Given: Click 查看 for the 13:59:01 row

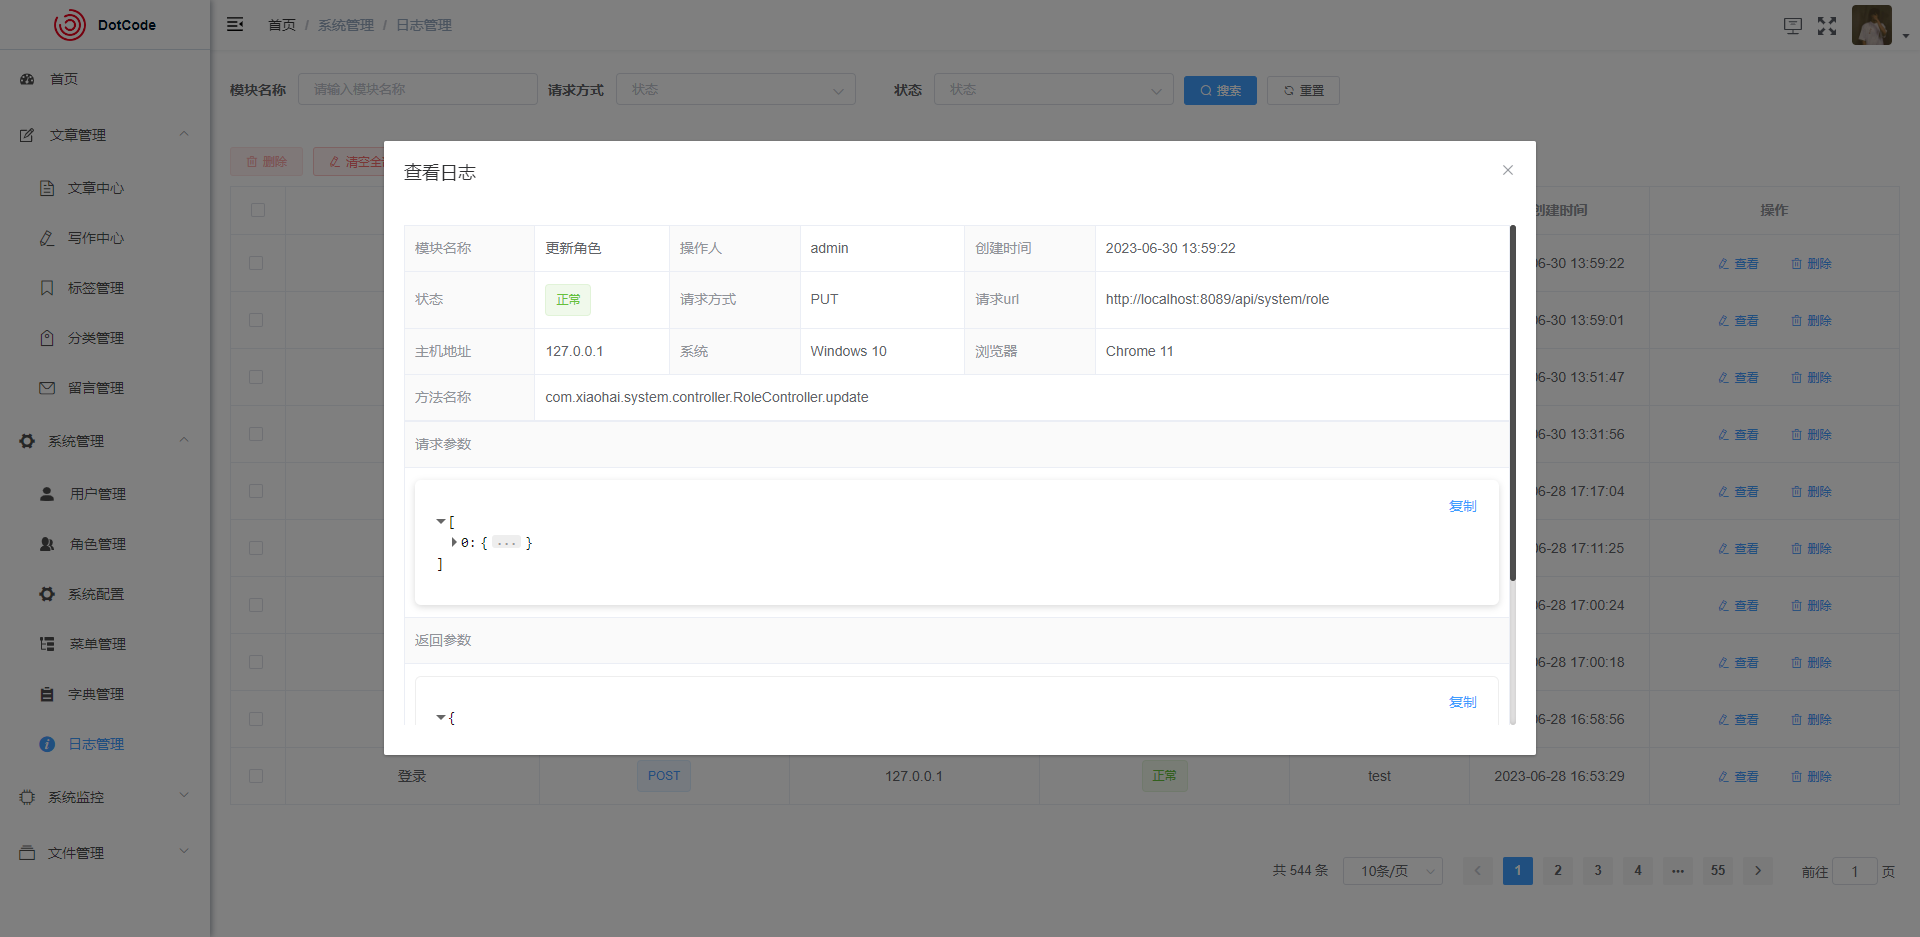Looking at the screenshot, I should [x=1738, y=321].
